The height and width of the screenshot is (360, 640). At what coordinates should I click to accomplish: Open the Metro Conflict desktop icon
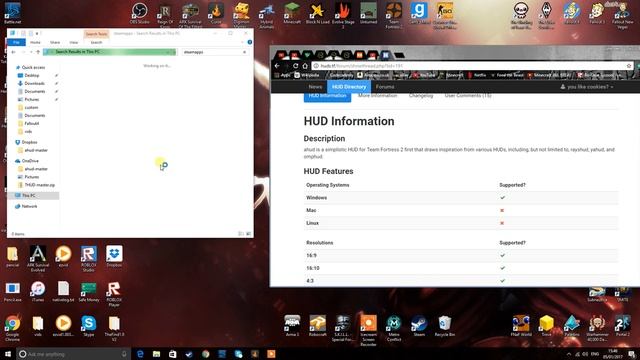point(393,328)
